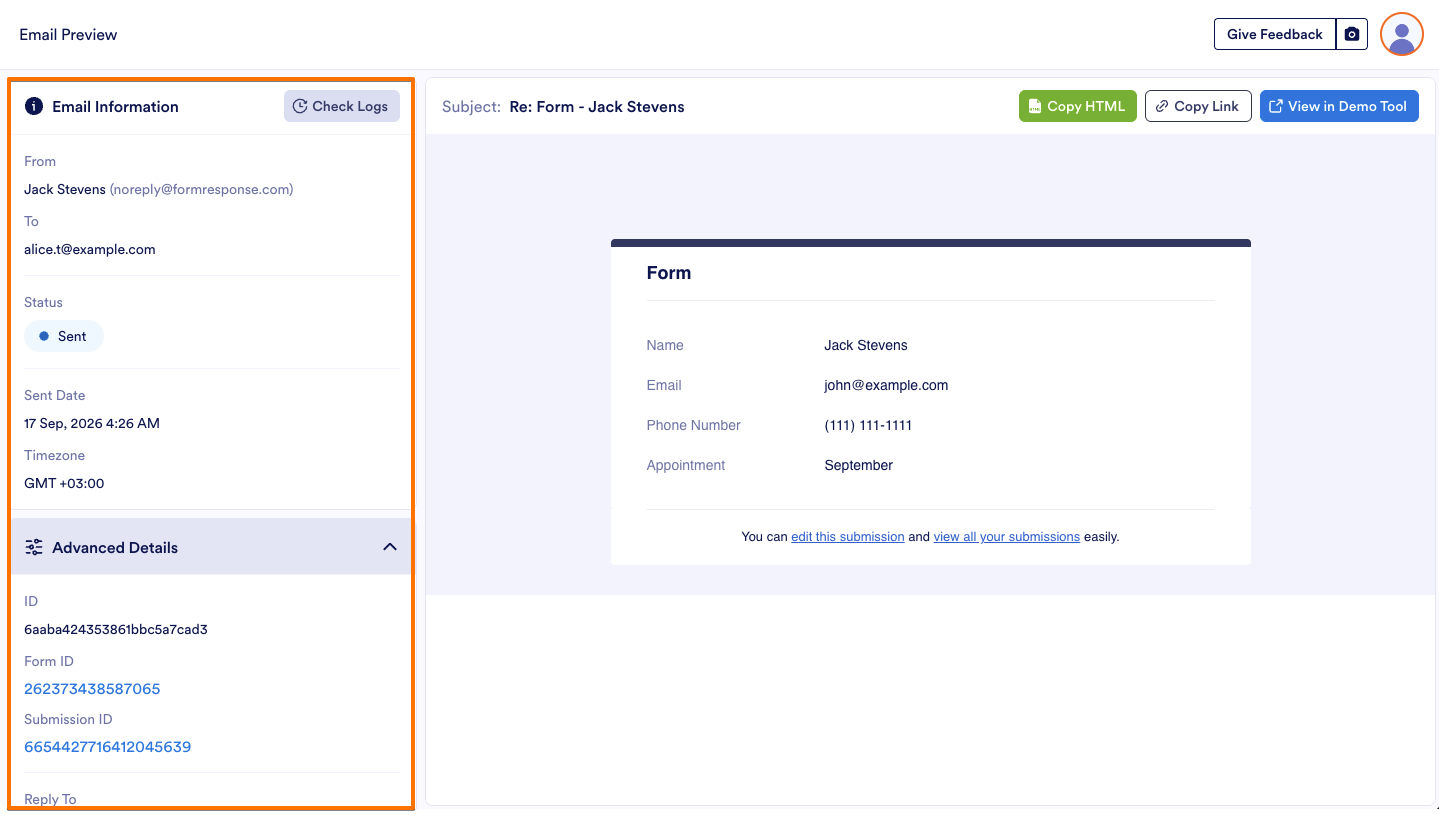Open the Form ID 262373438587065 link
This screenshot has height=814, width=1439.
click(x=92, y=688)
